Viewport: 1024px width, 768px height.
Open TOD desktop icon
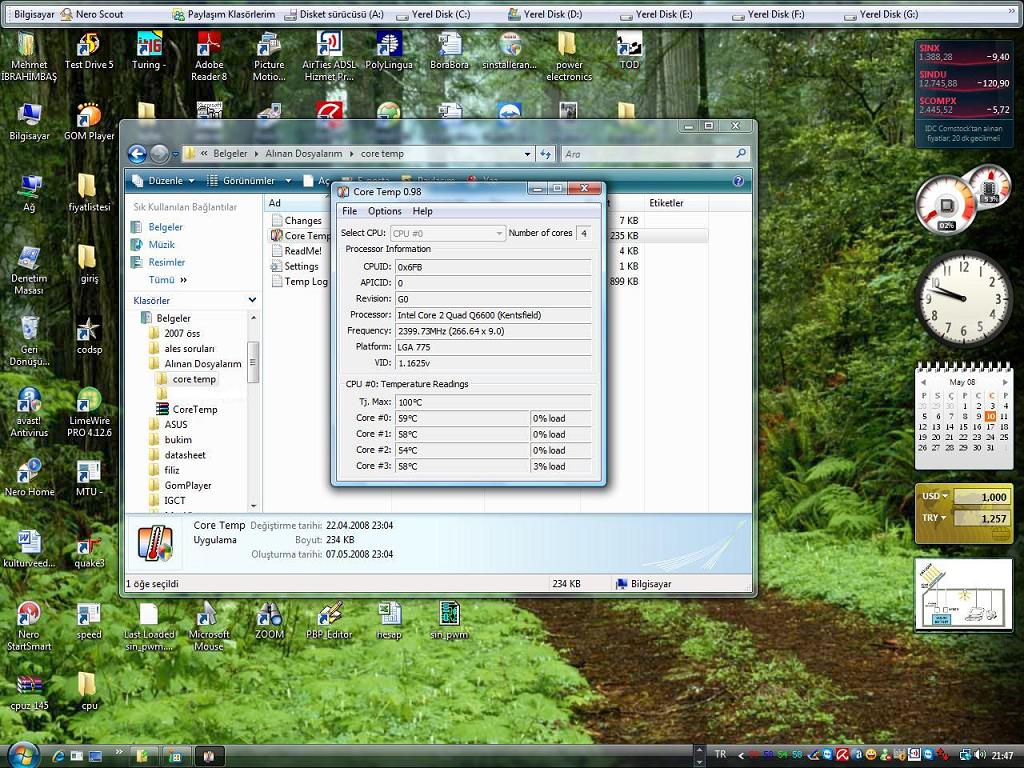tap(629, 52)
